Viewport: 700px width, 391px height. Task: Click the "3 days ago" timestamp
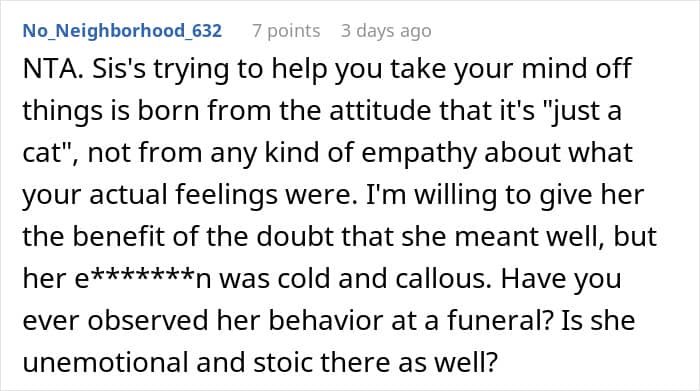pyautogui.click(x=386, y=31)
